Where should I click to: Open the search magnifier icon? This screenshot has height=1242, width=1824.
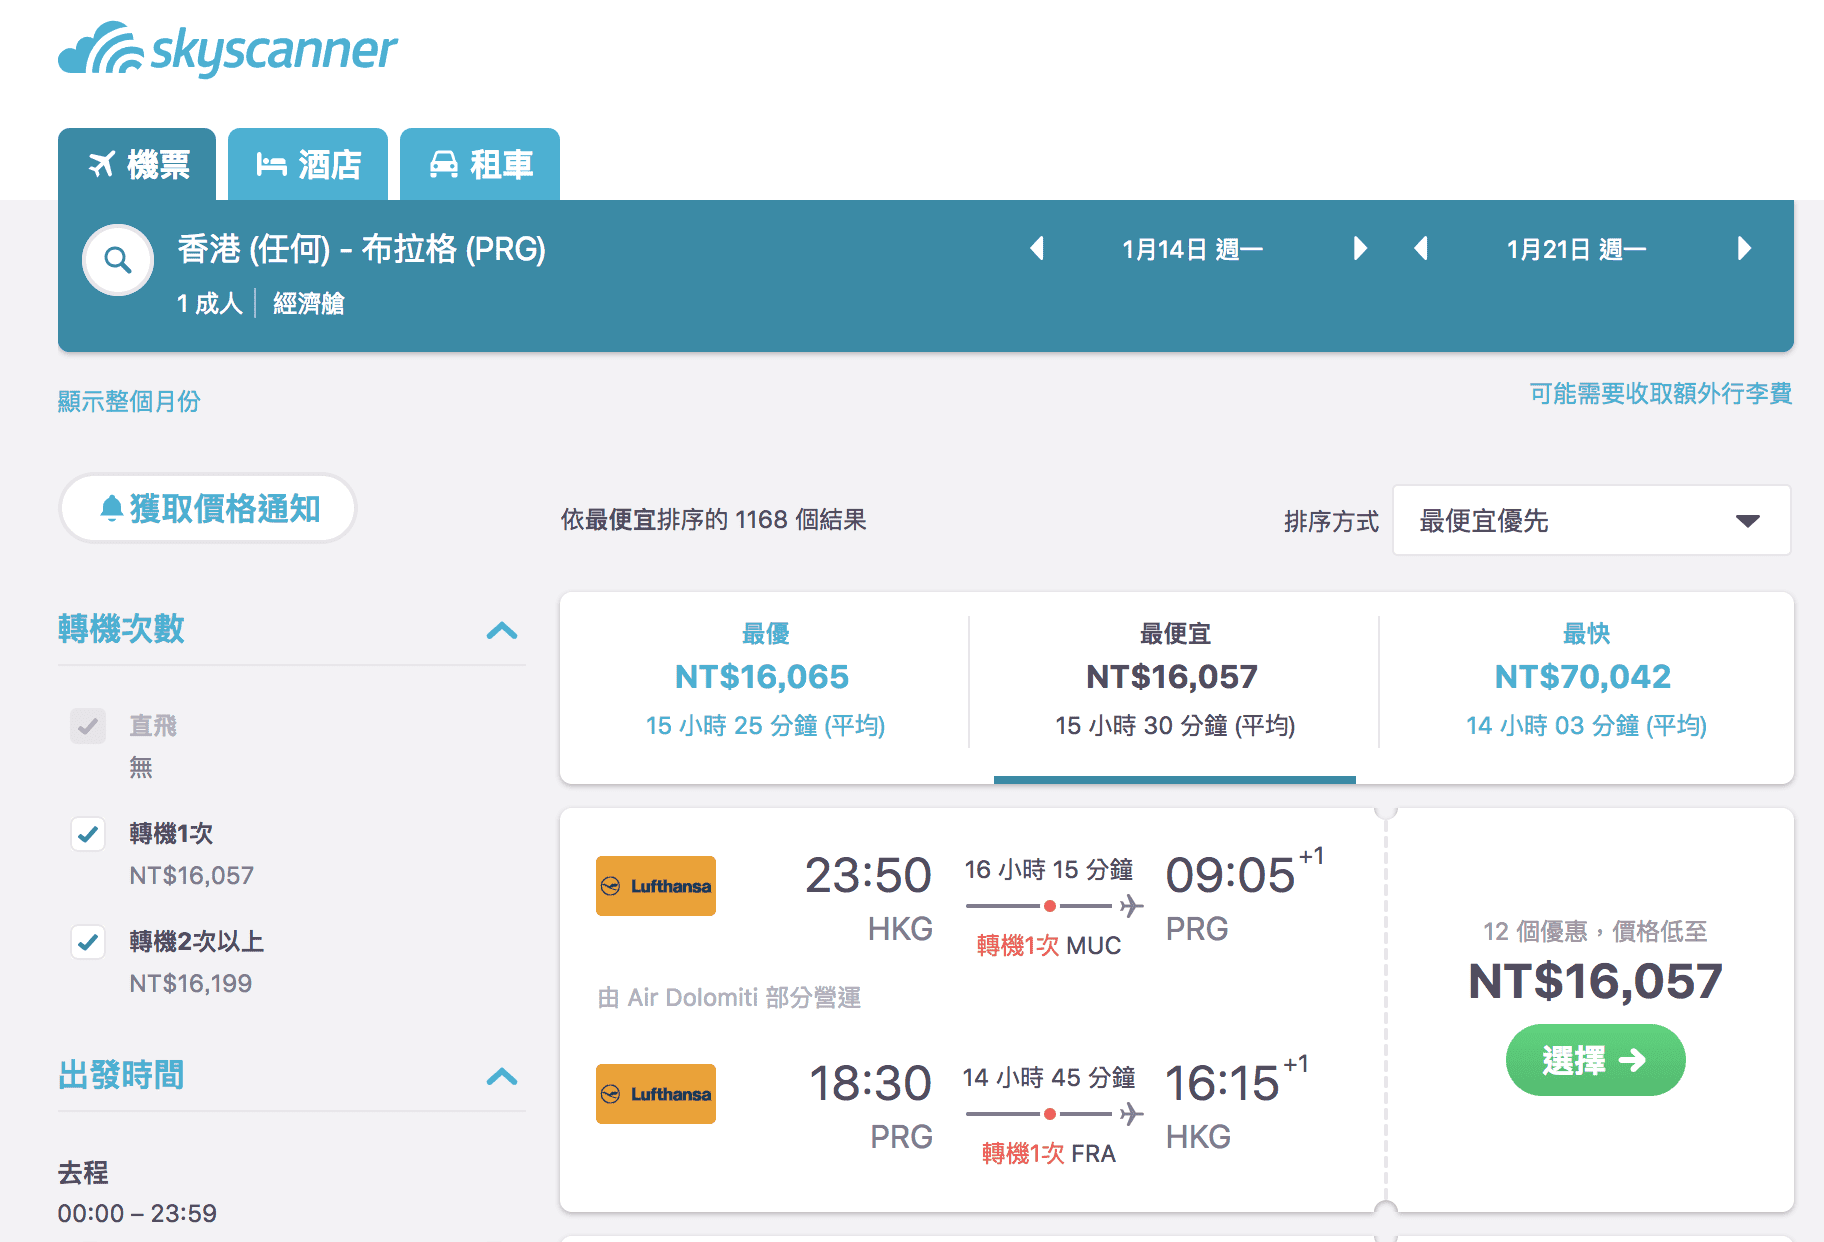tap(118, 260)
